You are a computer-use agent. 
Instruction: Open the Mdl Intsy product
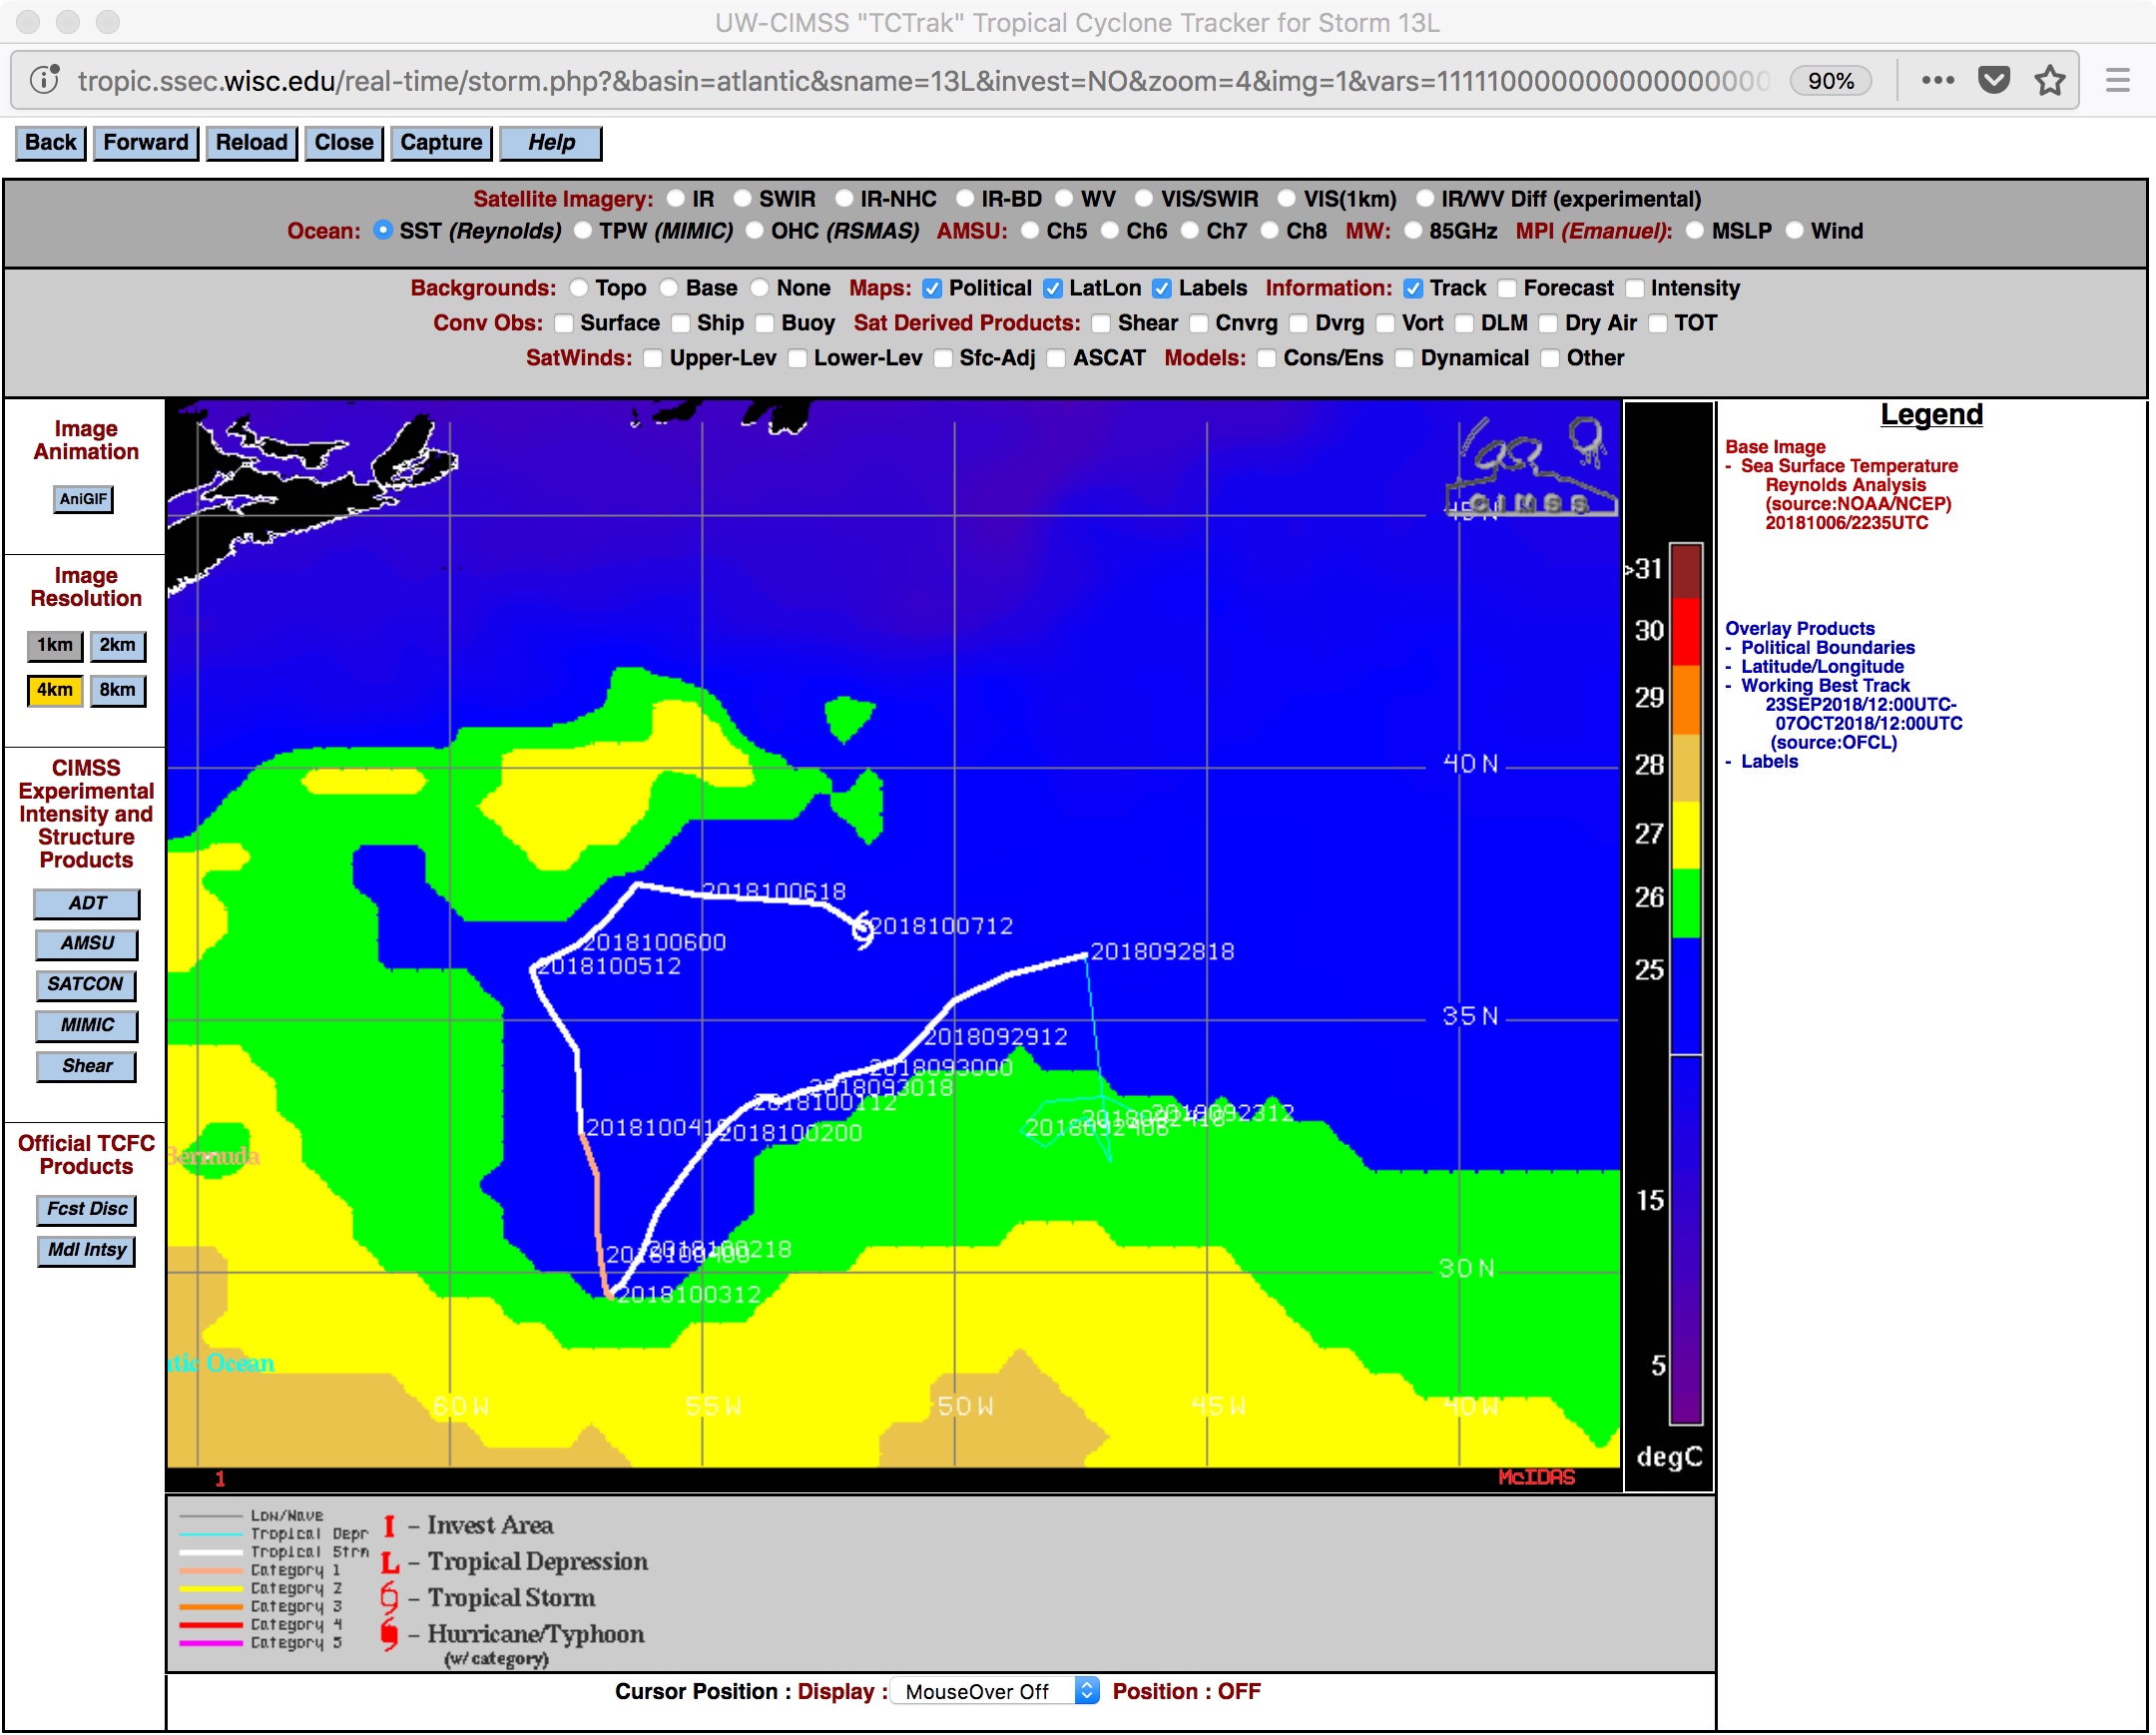[87, 1251]
